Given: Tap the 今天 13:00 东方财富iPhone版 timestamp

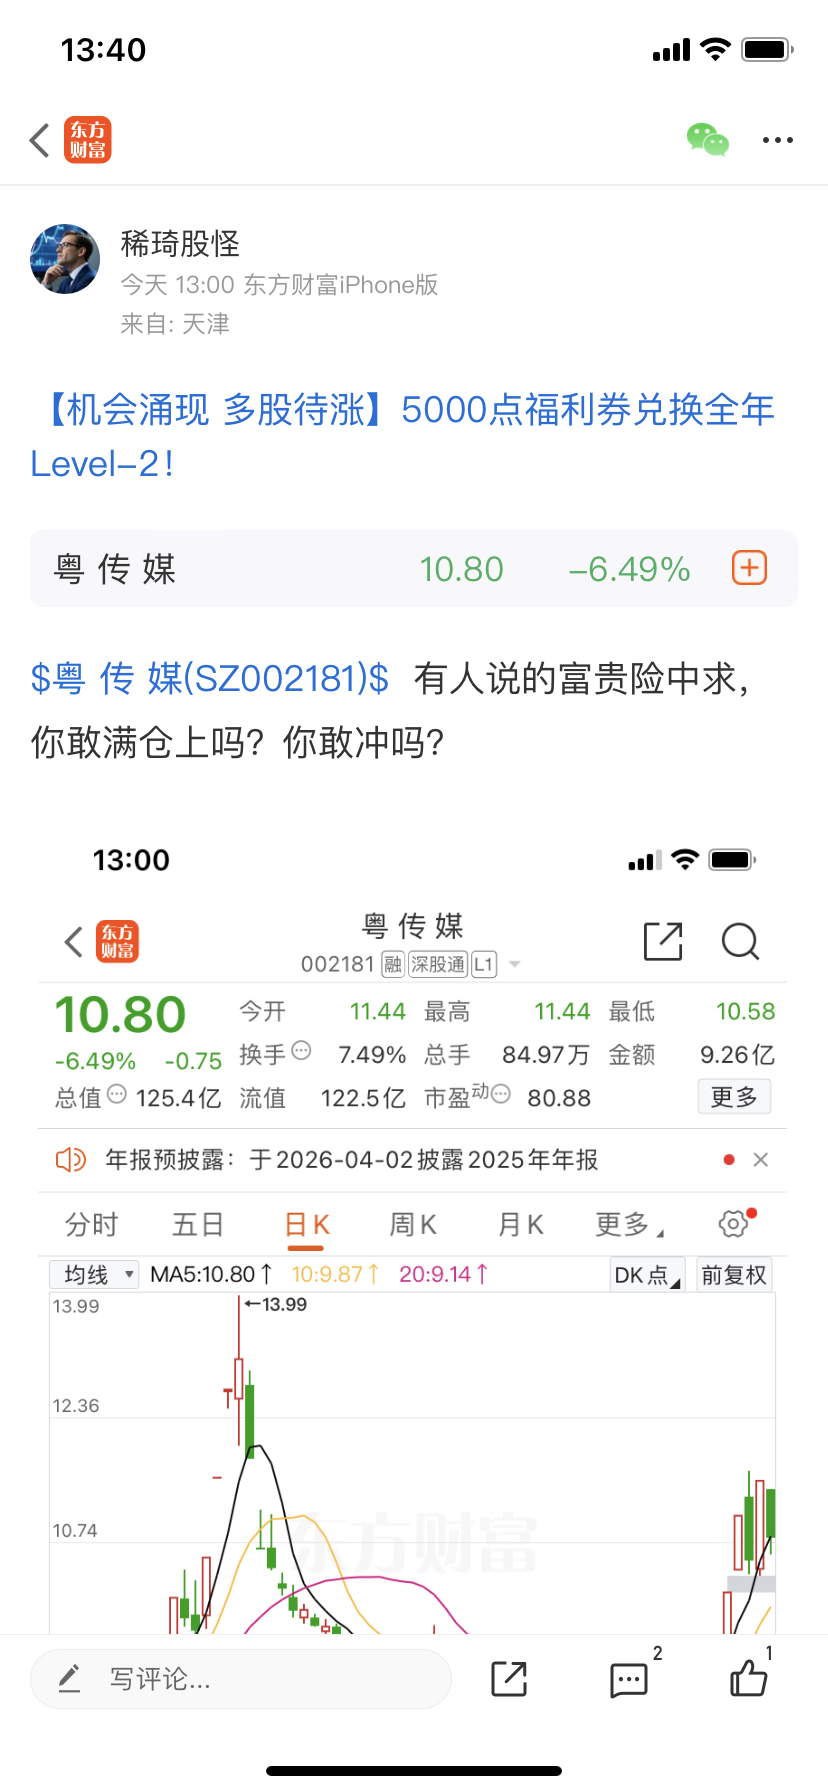Looking at the screenshot, I should (279, 285).
